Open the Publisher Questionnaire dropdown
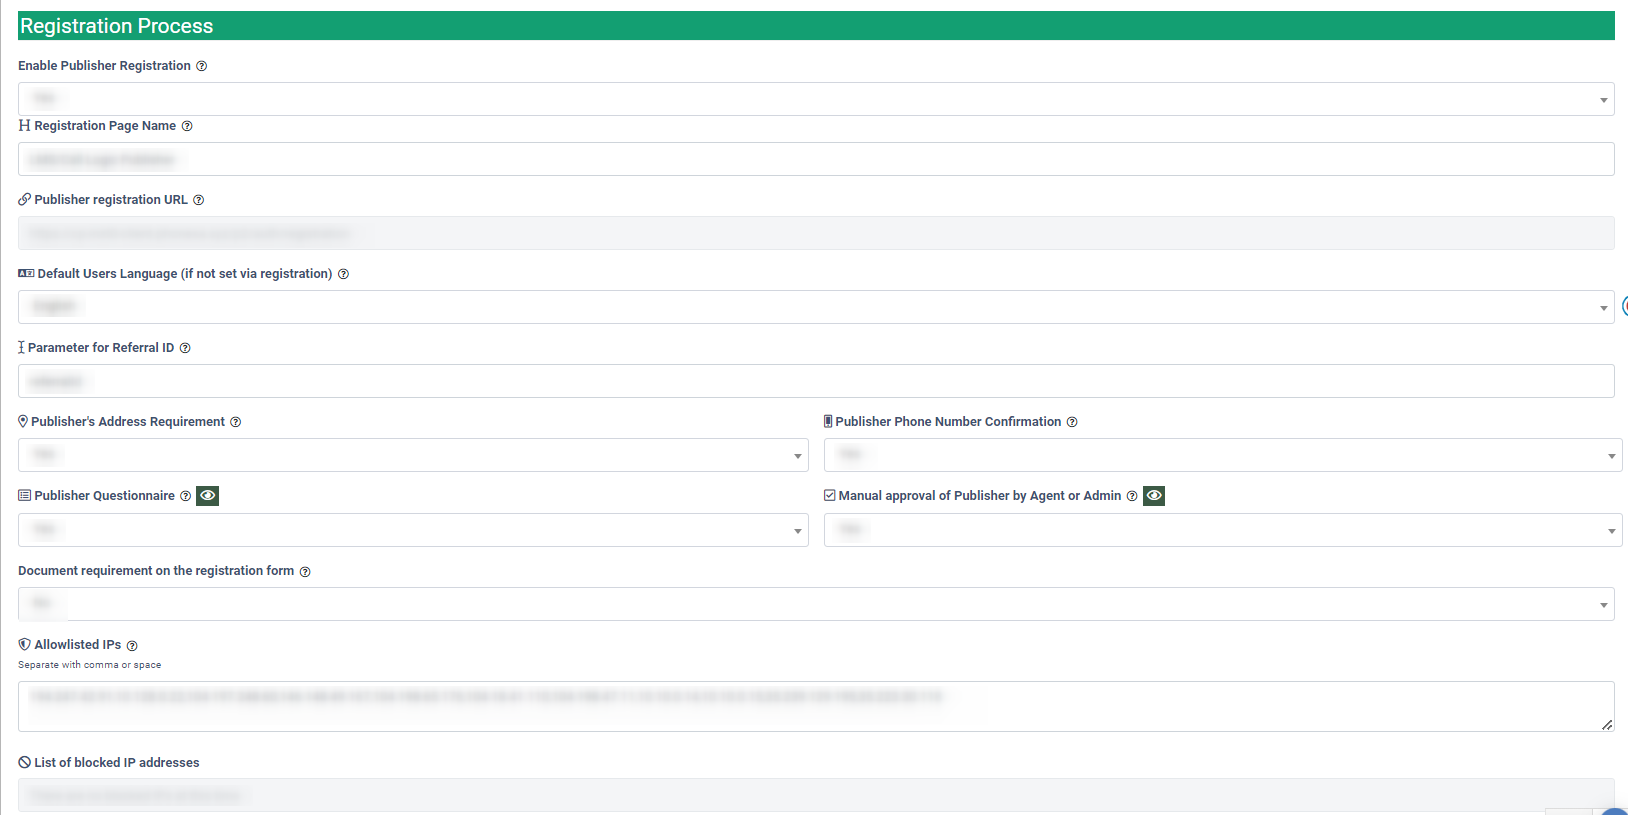Image resolution: width=1628 pixels, height=815 pixels. [412, 530]
